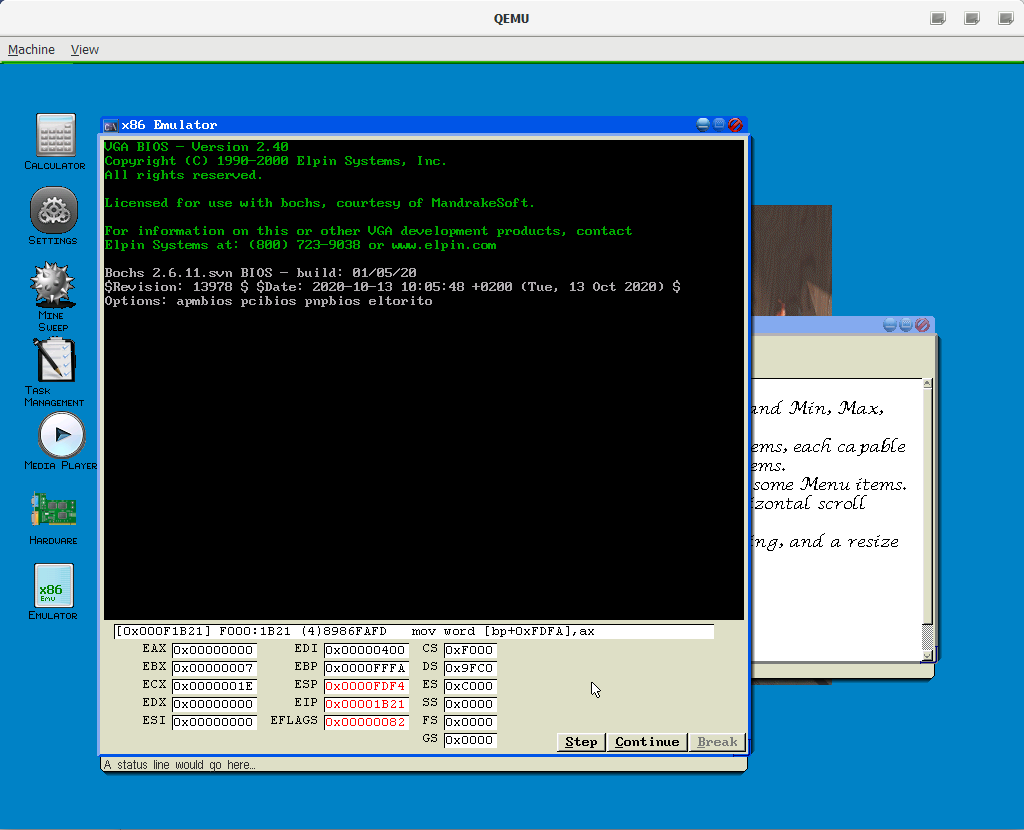Select the FS segment register field
Image resolution: width=1024 pixels, height=830 pixels.
click(470, 722)
